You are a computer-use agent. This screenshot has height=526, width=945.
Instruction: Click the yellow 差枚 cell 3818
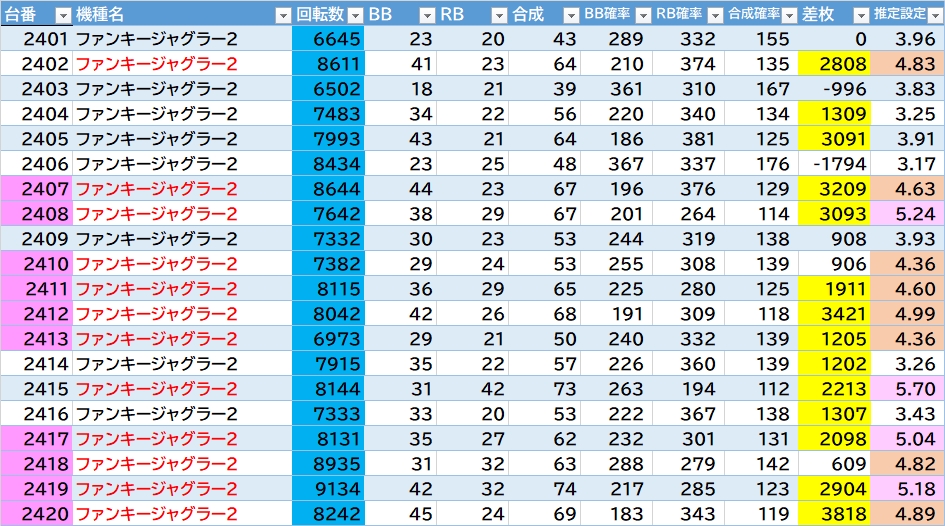835,514
